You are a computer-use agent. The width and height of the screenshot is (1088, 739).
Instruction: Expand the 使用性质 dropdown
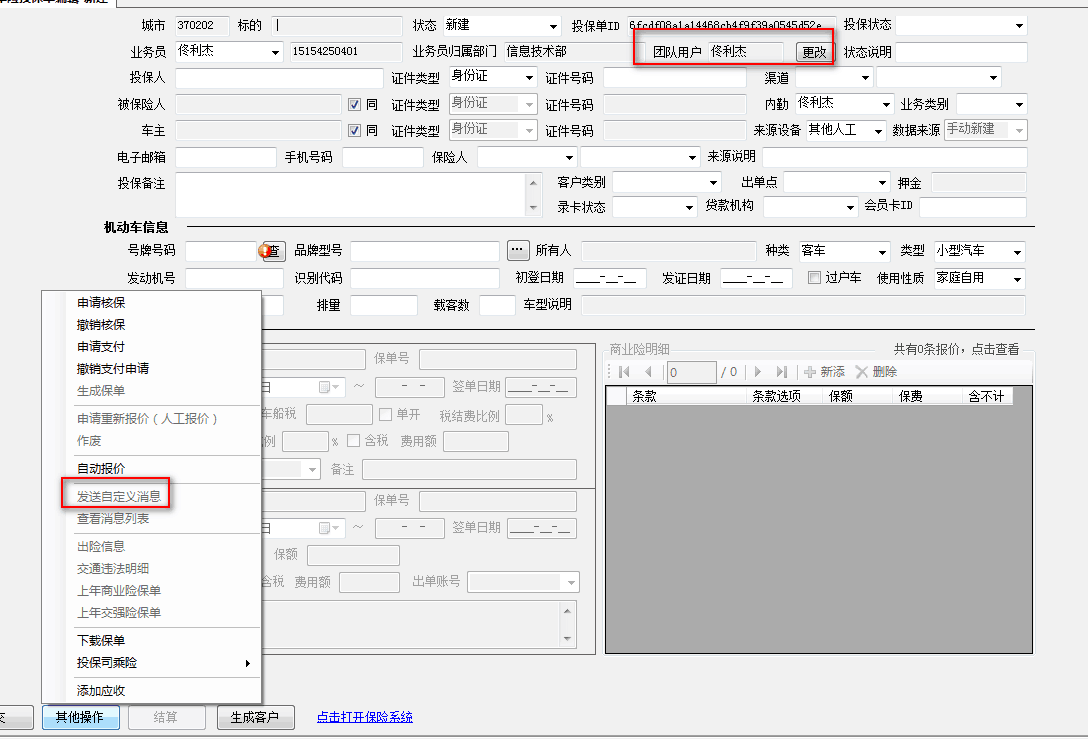pos(1017,279)
